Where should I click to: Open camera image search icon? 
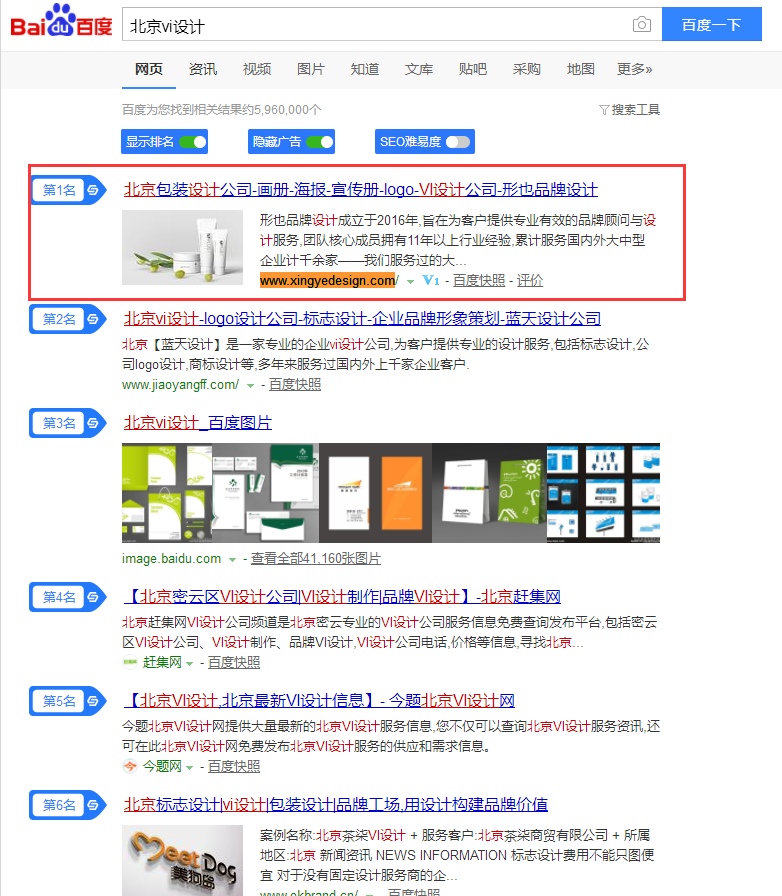tap(641, 25)
